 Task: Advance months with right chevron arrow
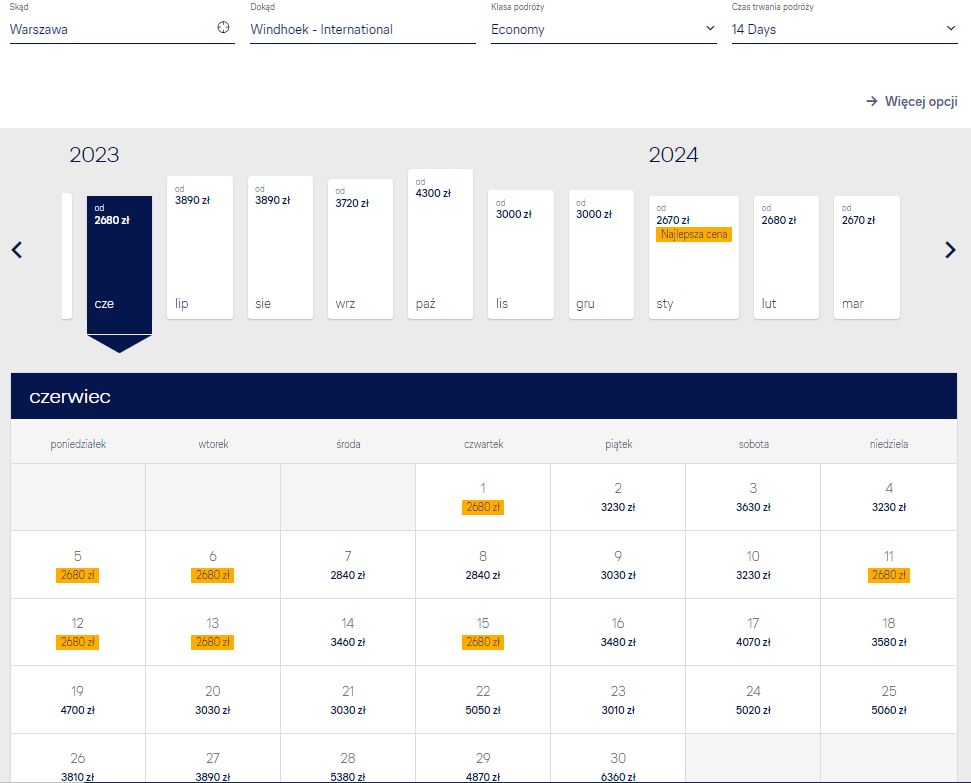[x=951, y=250]
